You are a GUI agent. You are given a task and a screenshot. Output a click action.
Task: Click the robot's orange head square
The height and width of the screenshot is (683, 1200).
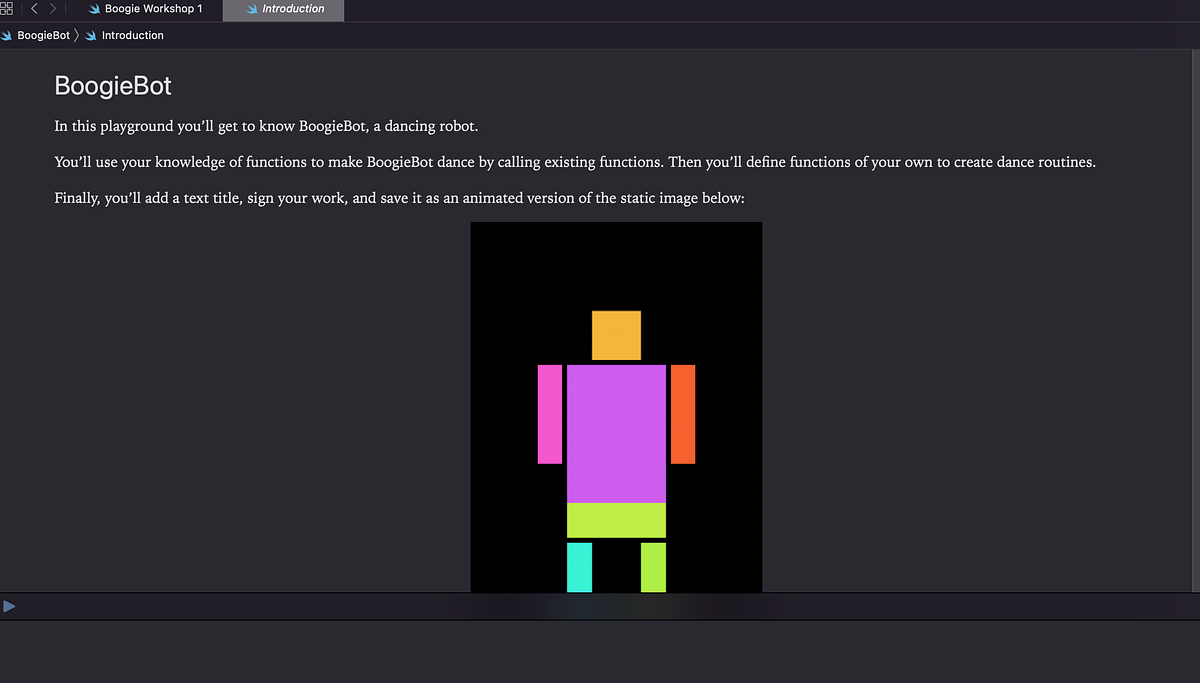(x=615, y=335)
